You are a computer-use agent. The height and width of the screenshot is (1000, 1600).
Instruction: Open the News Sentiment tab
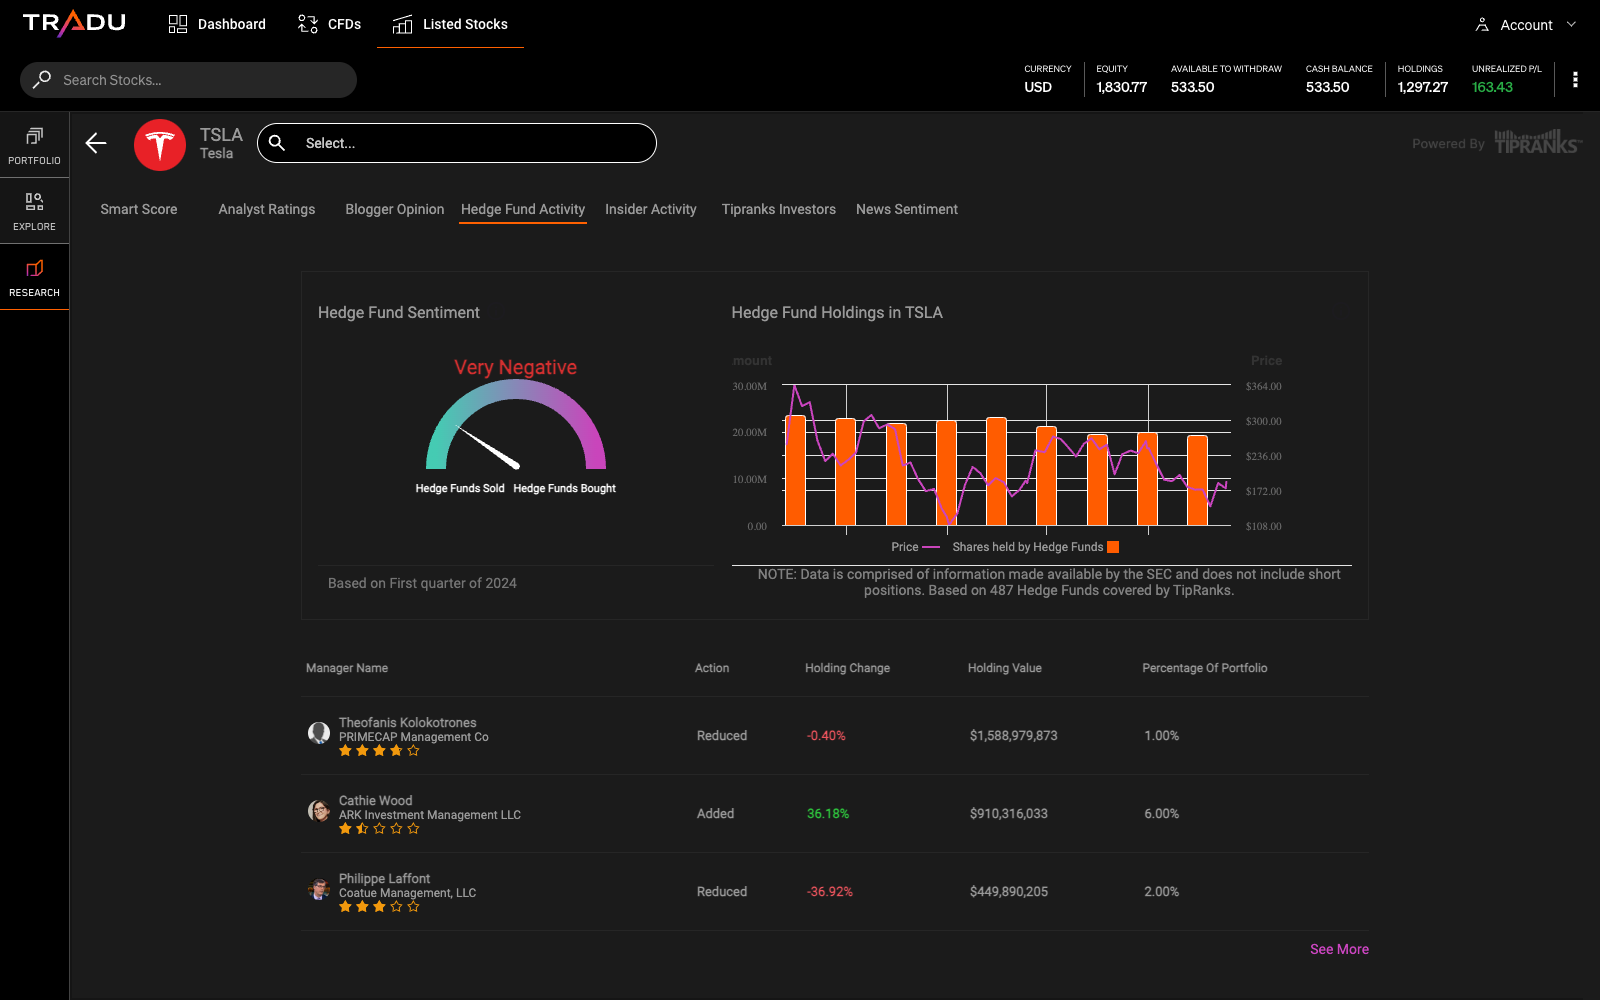tap(907, 209)
